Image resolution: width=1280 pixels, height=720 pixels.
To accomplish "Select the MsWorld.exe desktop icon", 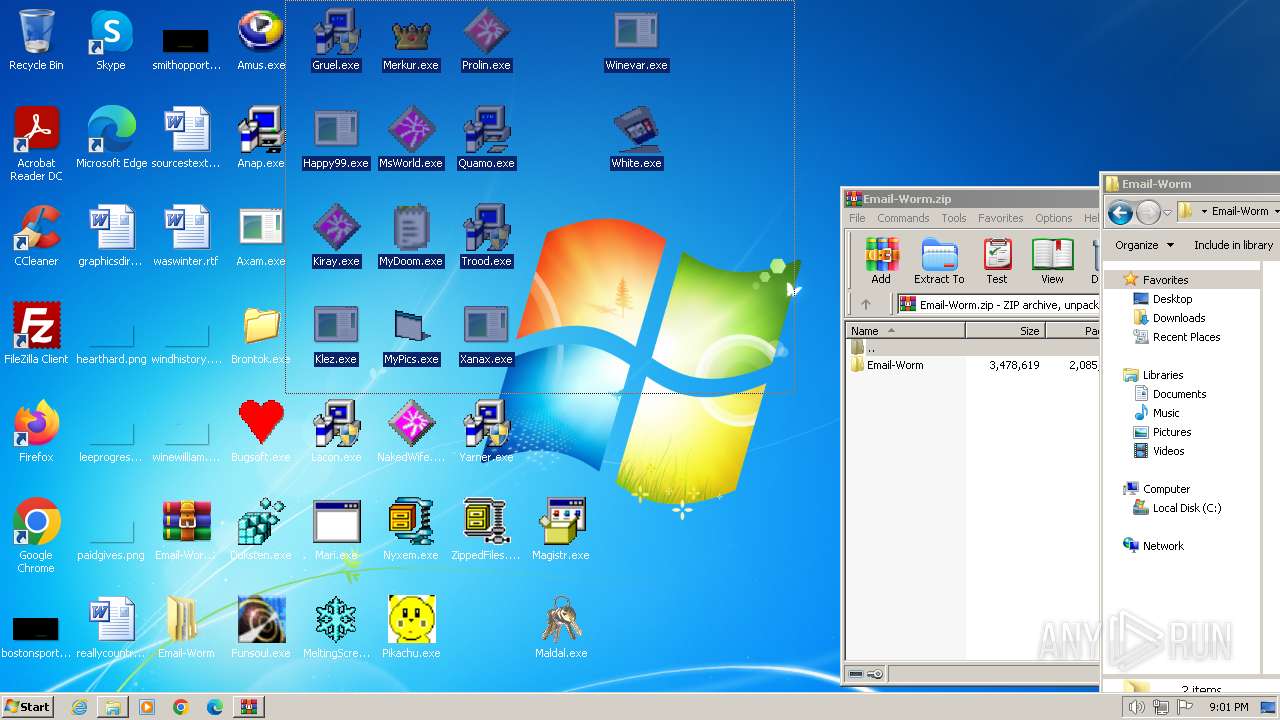I will 411,139.
